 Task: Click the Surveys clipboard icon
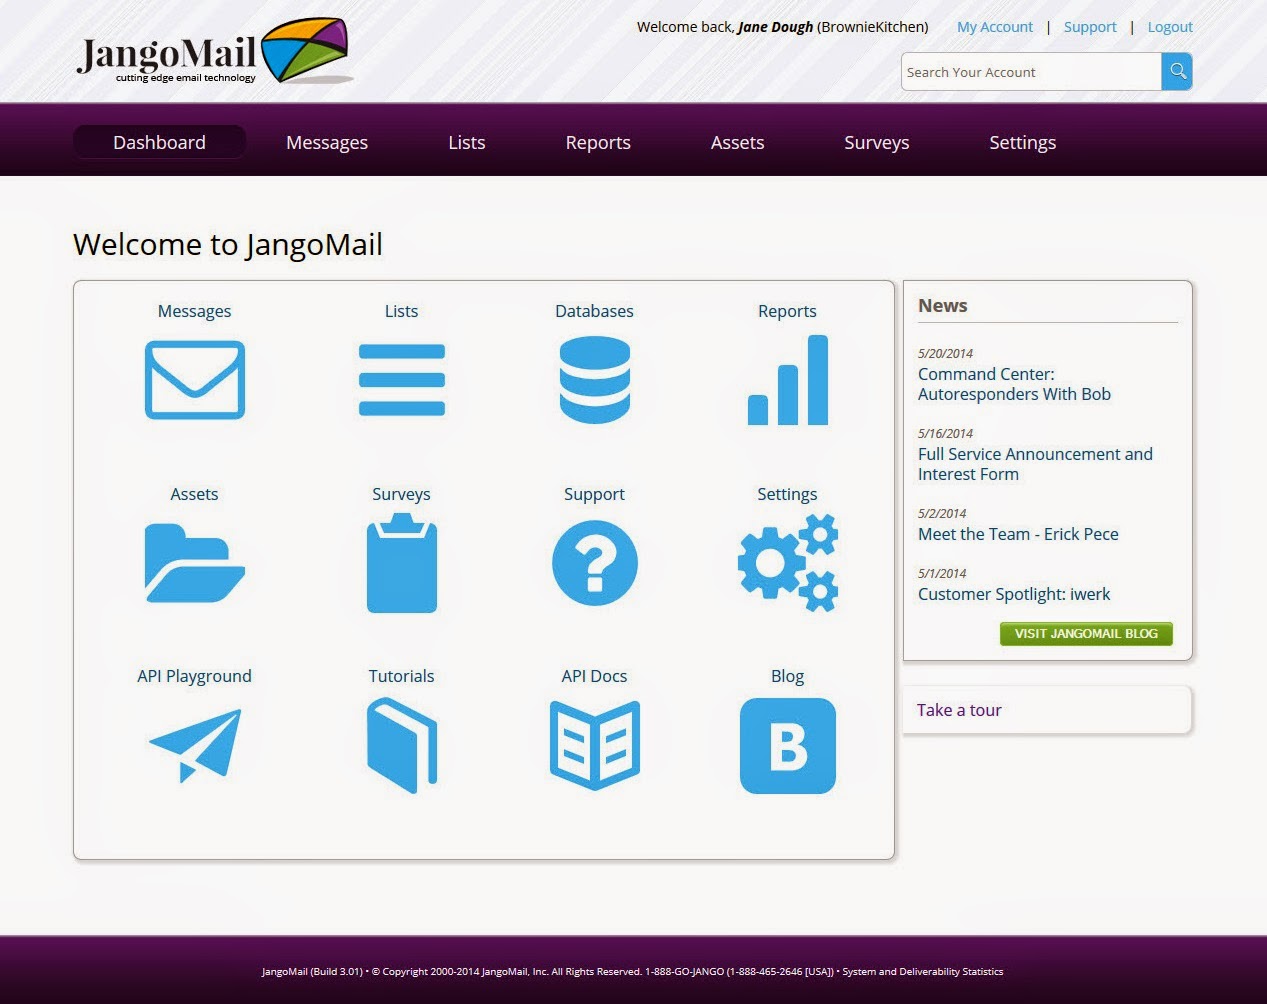[402, 563]
